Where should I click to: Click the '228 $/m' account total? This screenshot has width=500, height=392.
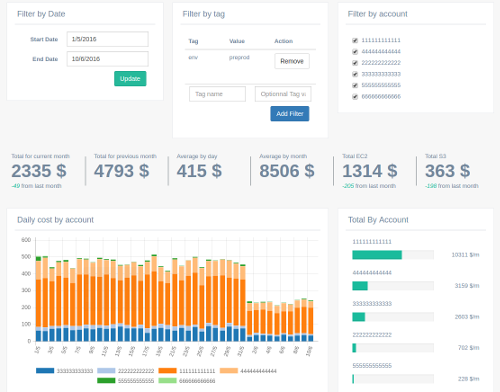pos(468,379)
